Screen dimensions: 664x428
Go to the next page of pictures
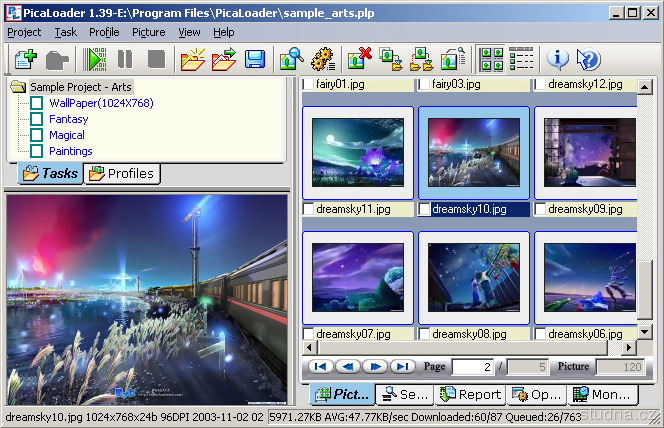click(x=375, y=367)
